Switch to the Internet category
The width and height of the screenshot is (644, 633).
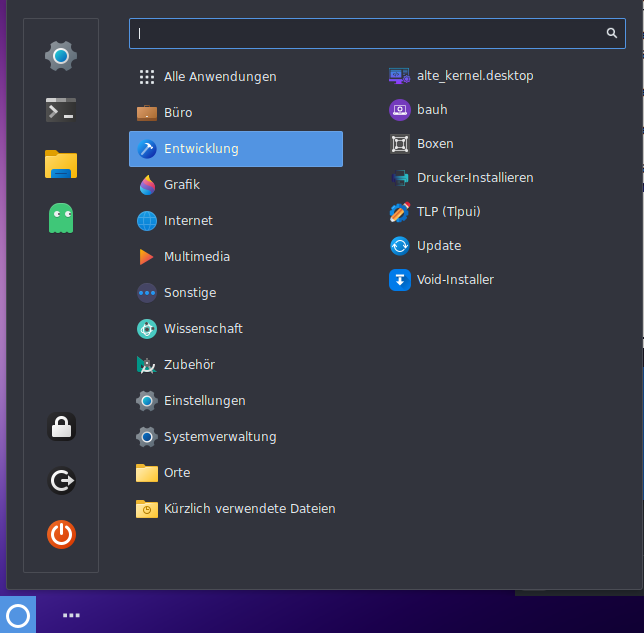point(187,221)
